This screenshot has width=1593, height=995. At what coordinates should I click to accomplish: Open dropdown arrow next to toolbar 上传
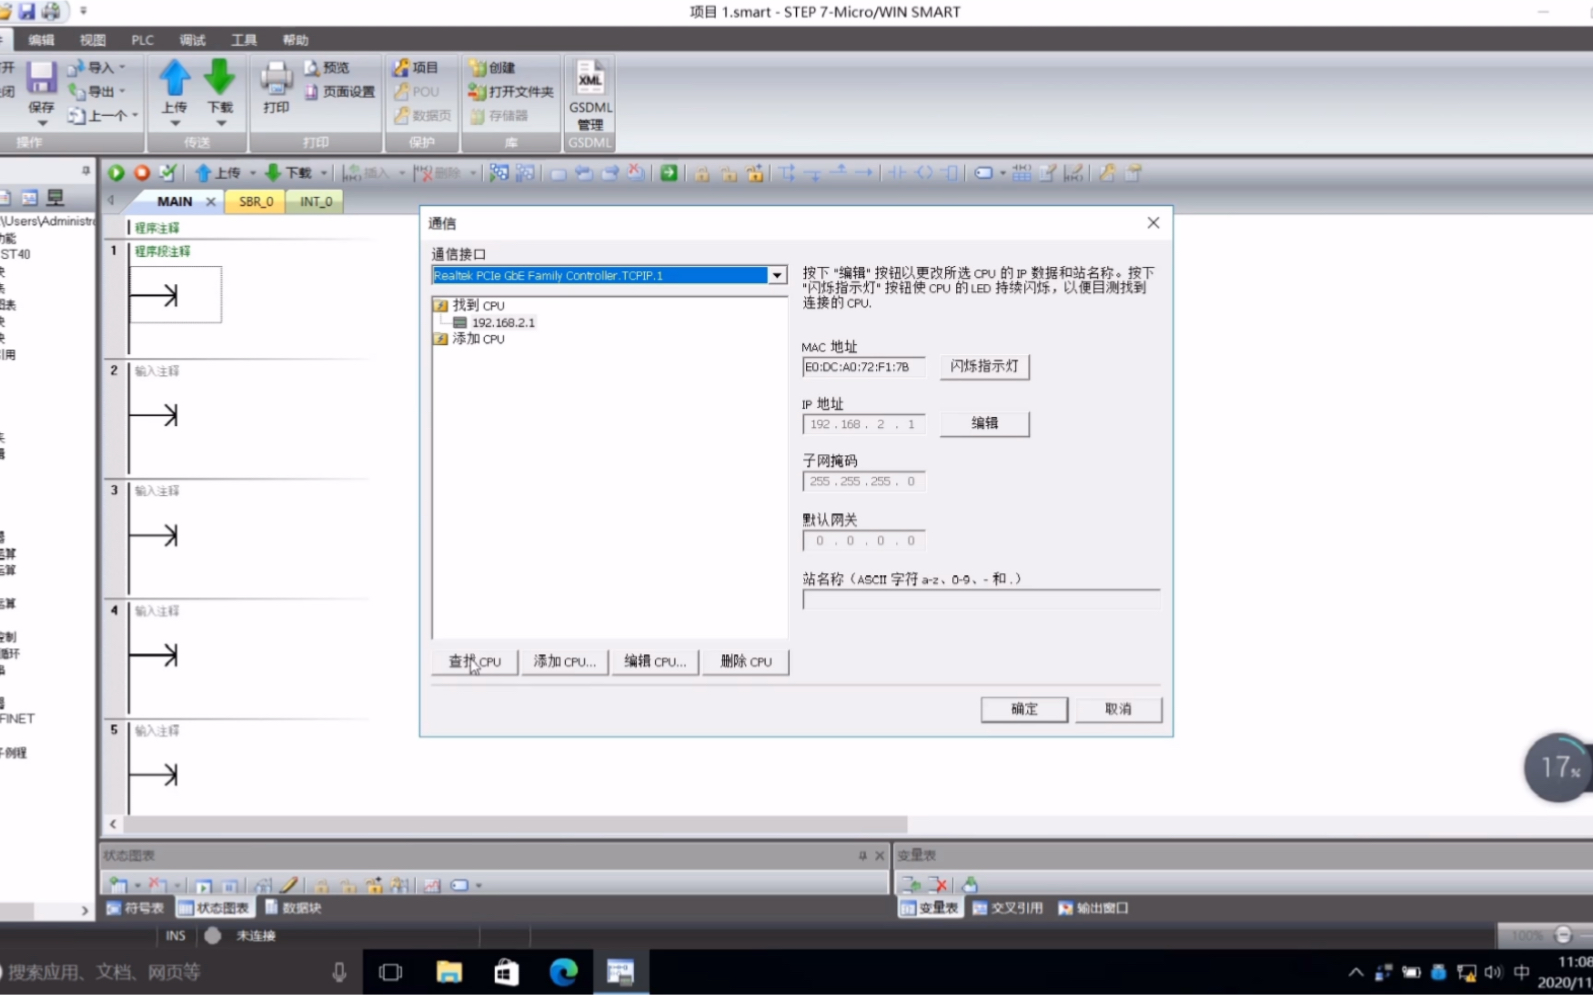point(252,174)
